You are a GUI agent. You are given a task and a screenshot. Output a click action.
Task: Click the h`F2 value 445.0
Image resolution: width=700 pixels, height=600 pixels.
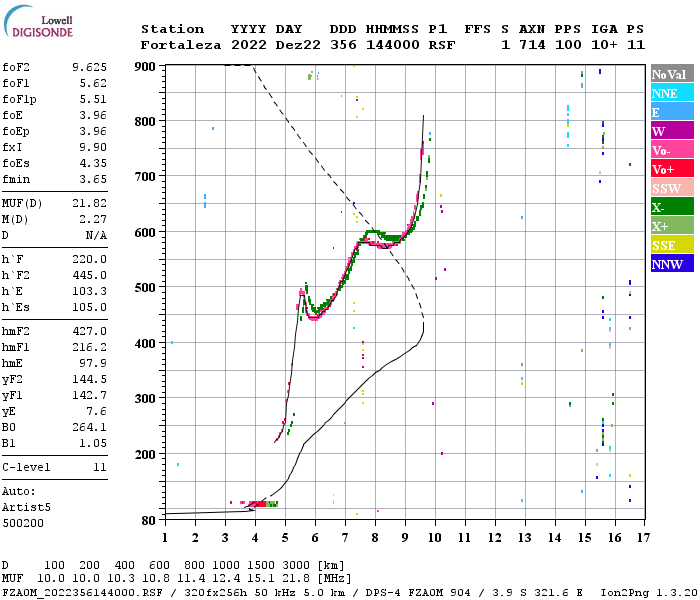(89, 275)
